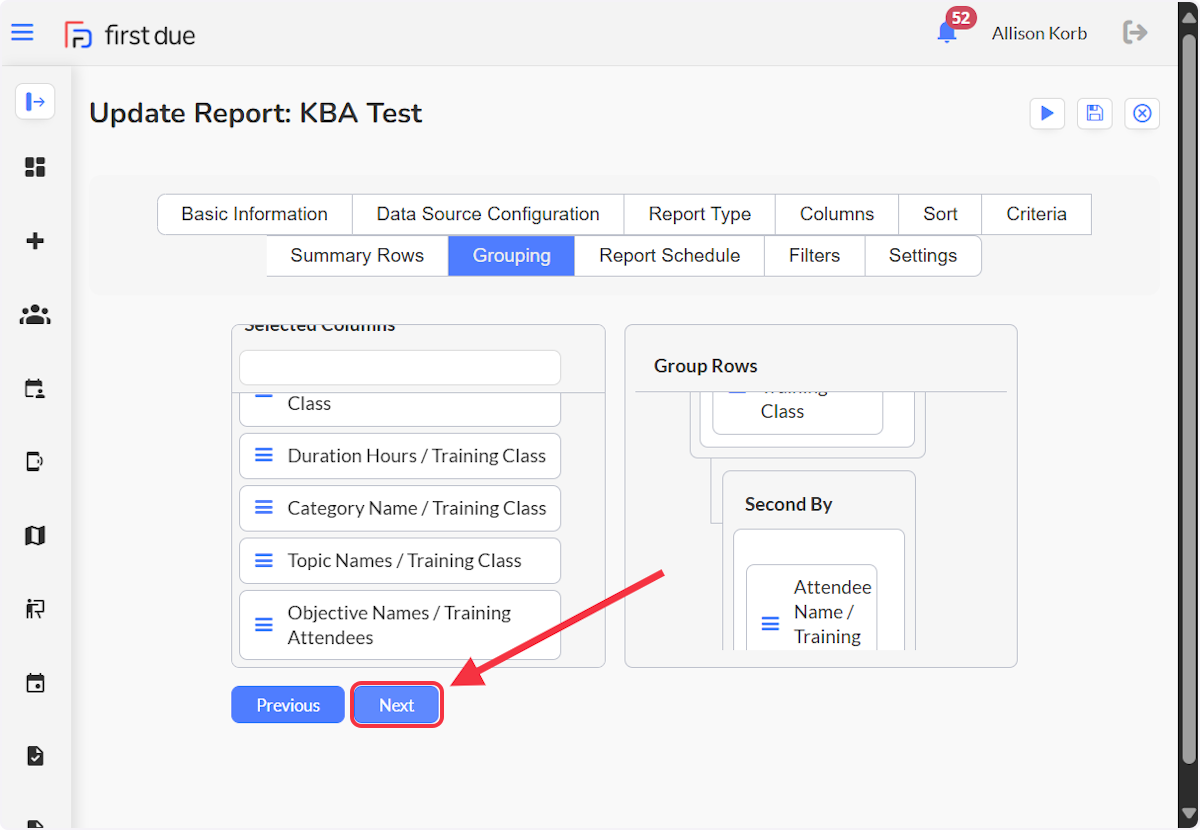Open the map icon in sidebar
The height and width of the screenshot is (830, 1200).
35,536
